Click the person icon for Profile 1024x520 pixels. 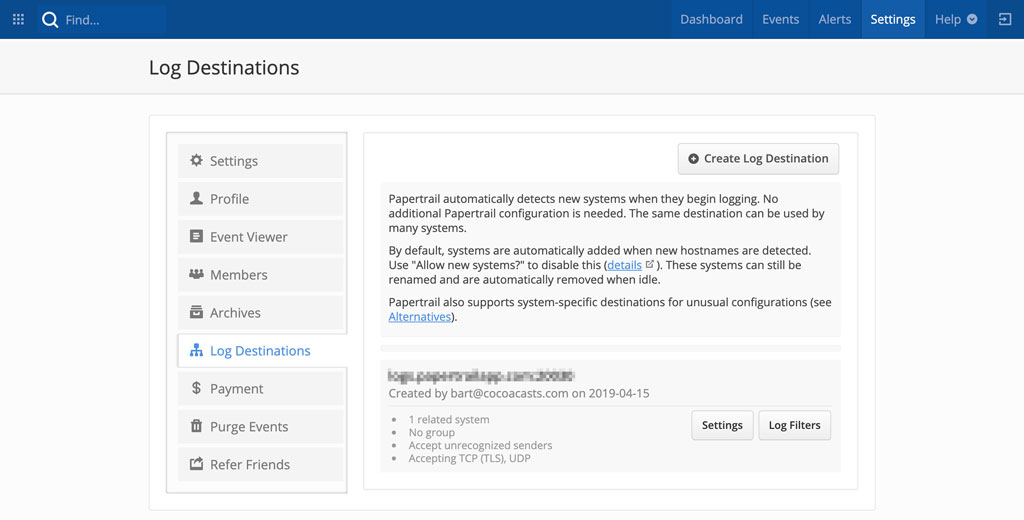click(196, 198)
